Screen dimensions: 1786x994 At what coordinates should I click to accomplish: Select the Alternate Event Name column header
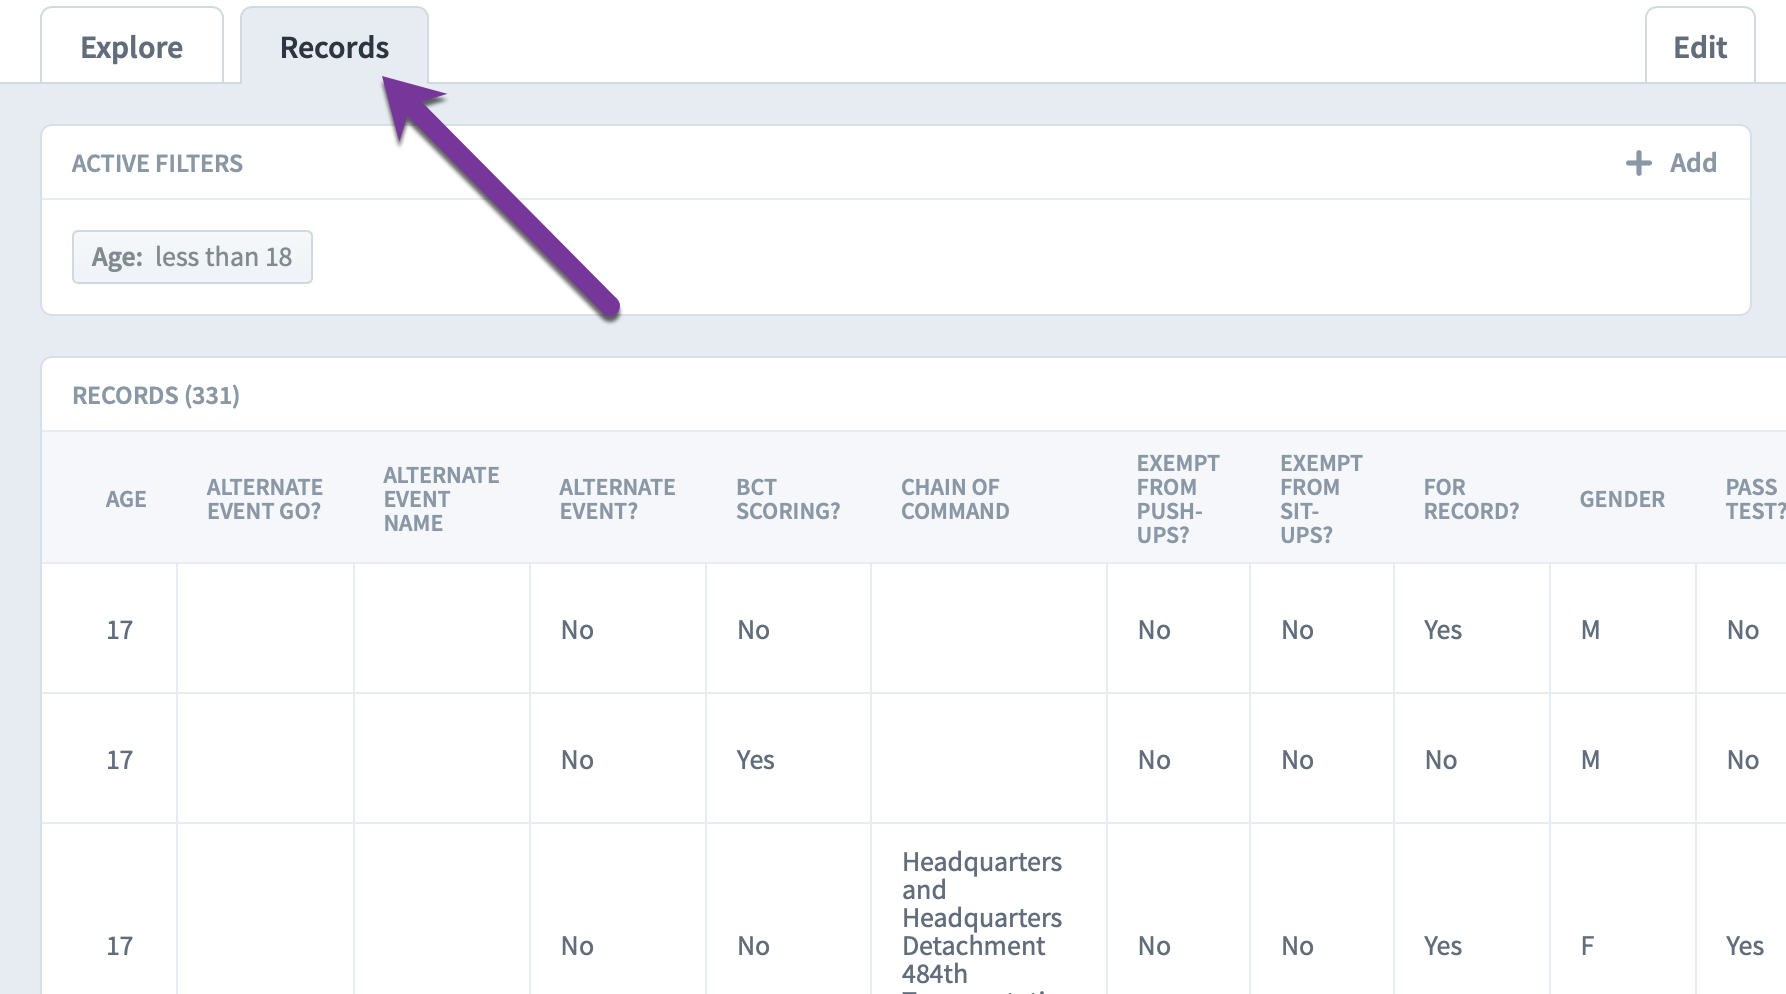(x=441, y=499)
